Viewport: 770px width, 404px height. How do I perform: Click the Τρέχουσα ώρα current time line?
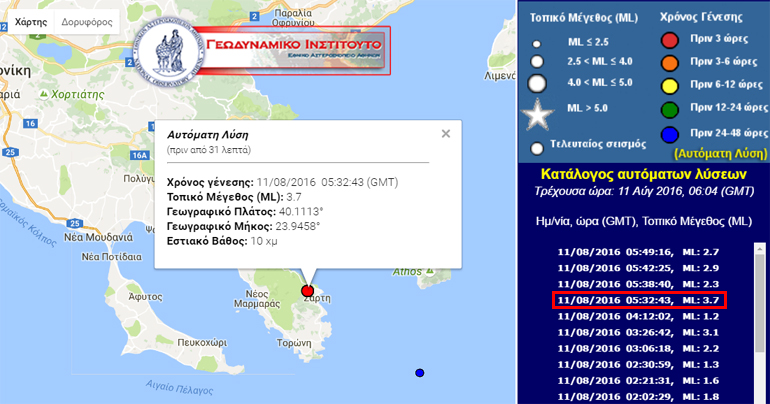coord(644,191)
